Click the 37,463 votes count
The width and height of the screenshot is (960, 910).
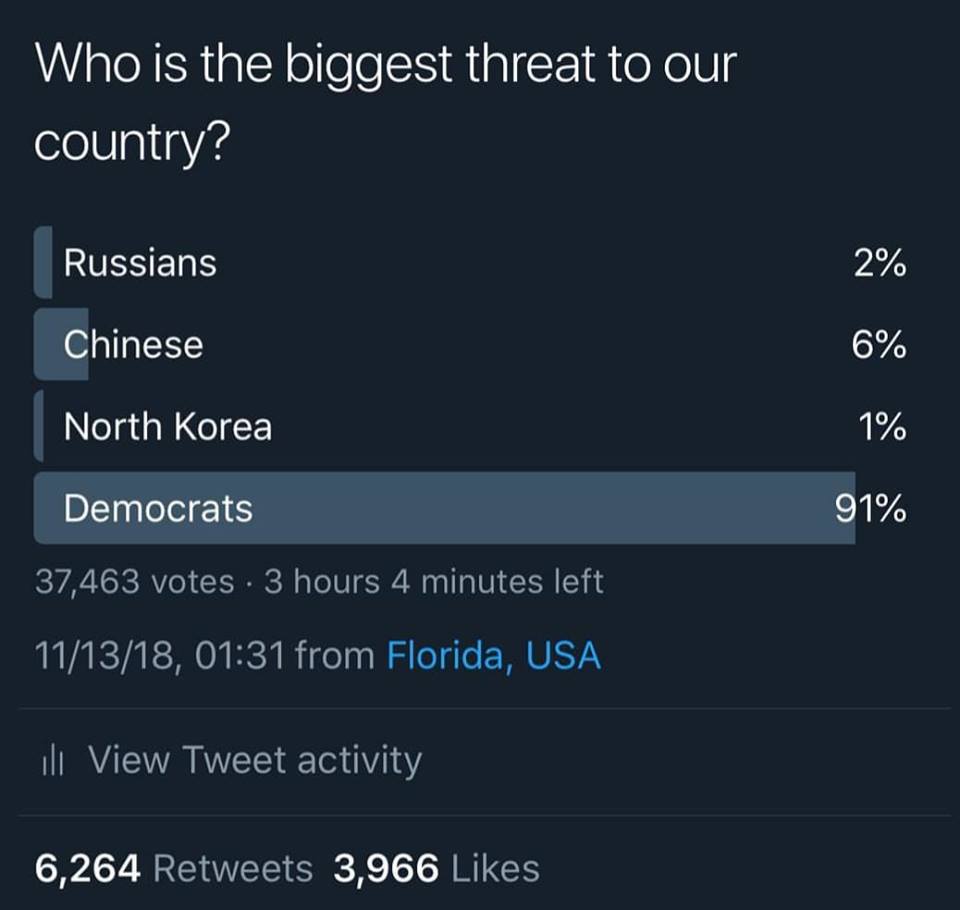point(135,582)
